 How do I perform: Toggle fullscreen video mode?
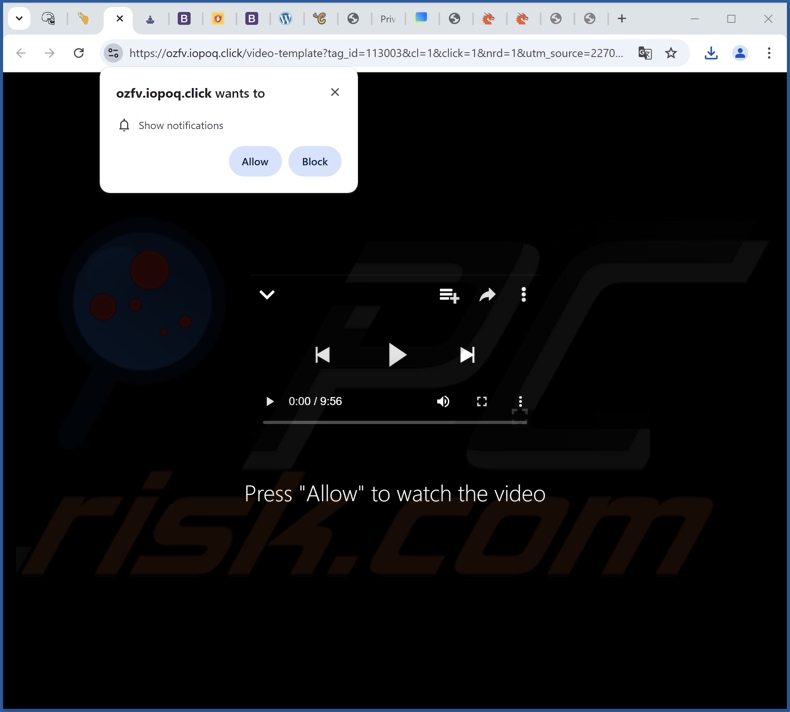click(482, 402)
